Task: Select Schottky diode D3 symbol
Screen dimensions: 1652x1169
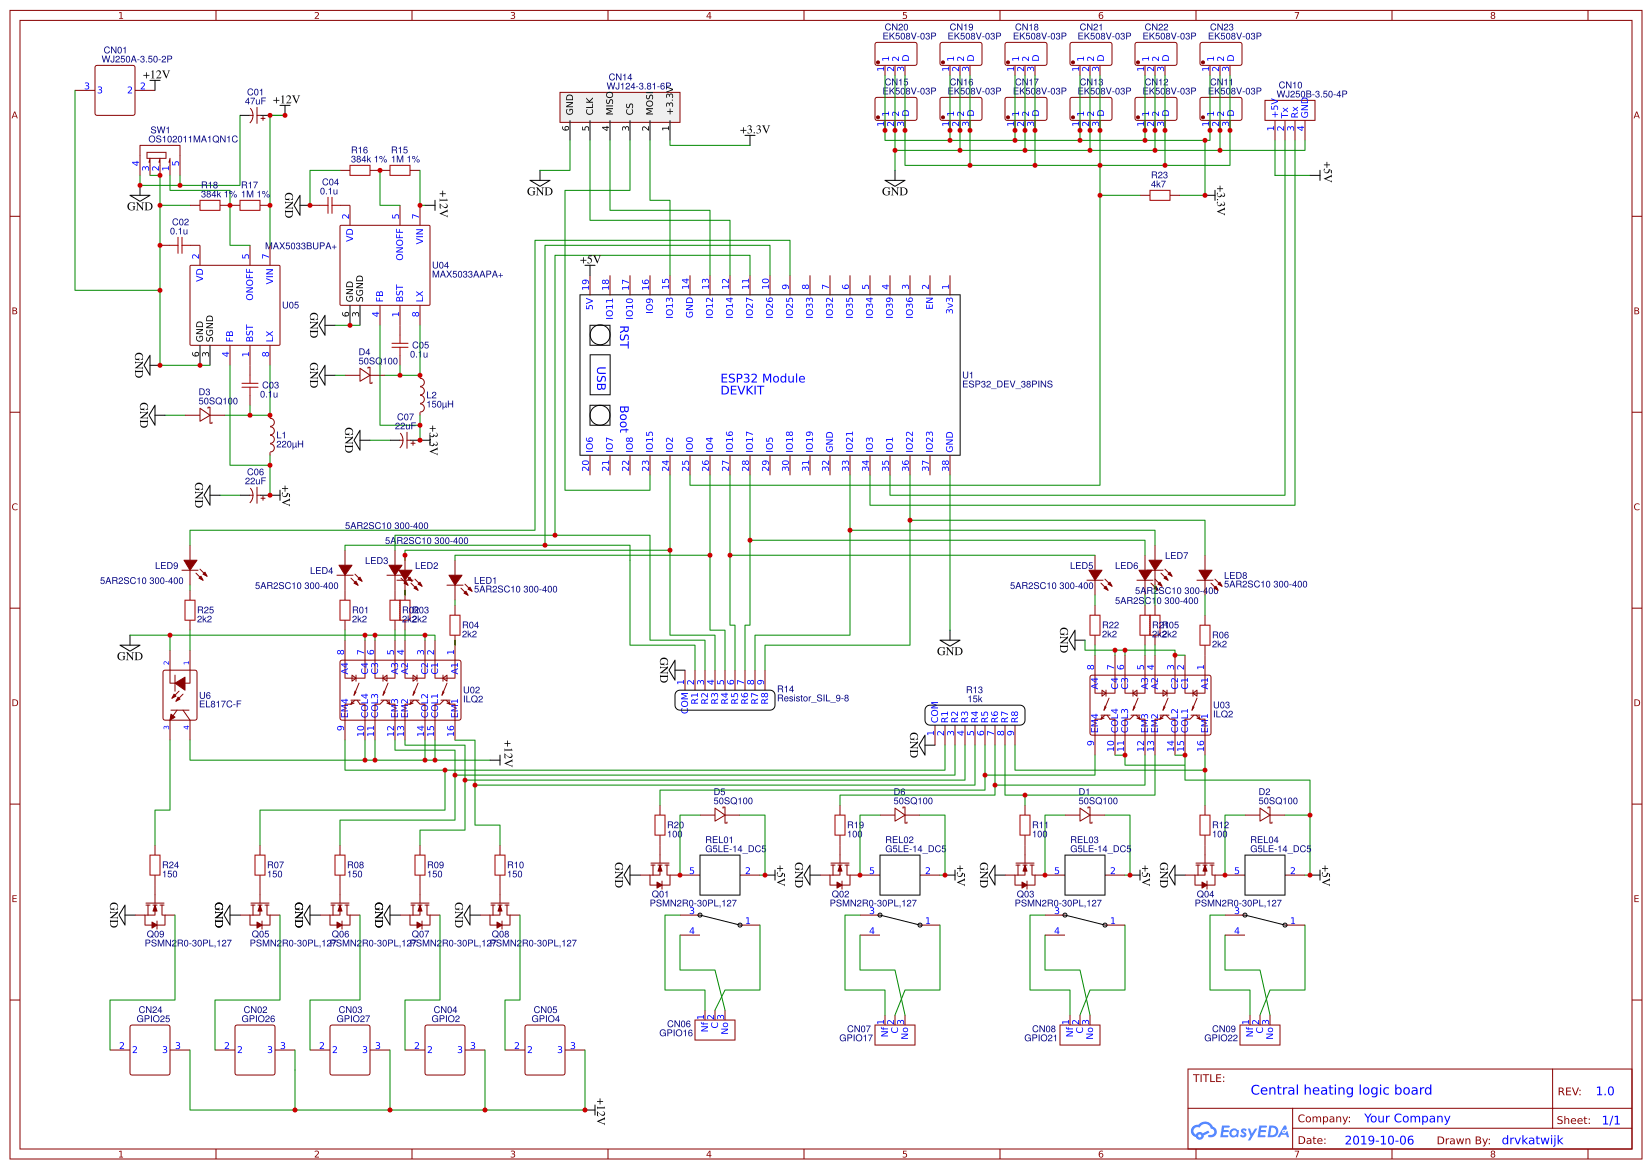Action: pyautogui.click(x=205, y=415)
